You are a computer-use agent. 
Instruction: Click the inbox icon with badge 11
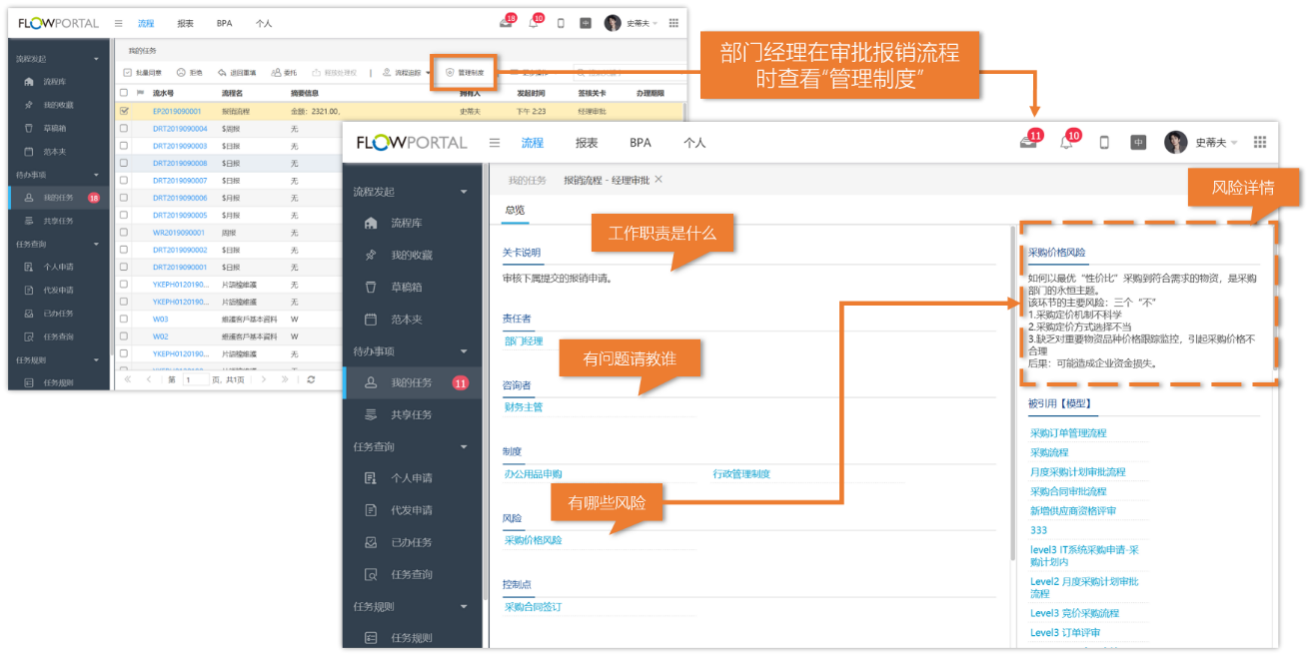point(1028,142)
